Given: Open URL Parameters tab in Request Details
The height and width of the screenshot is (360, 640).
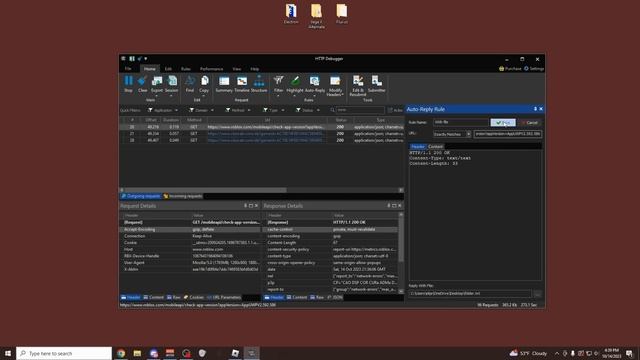Looking at the screenshot, I should (224, 297).
